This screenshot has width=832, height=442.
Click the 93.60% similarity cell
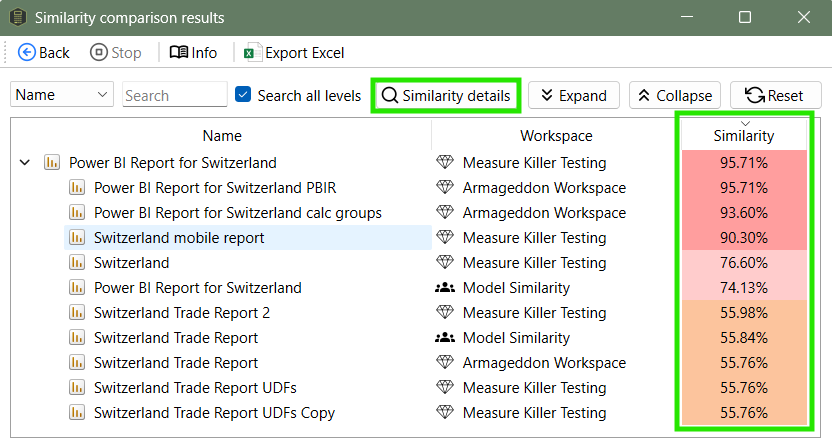point(744,213)
